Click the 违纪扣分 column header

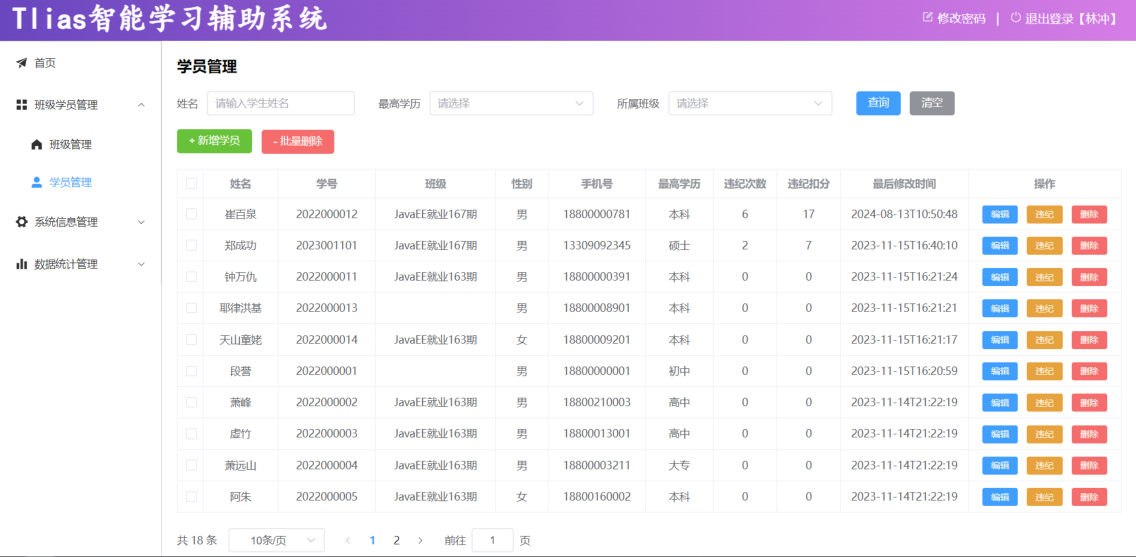point(809,184)
